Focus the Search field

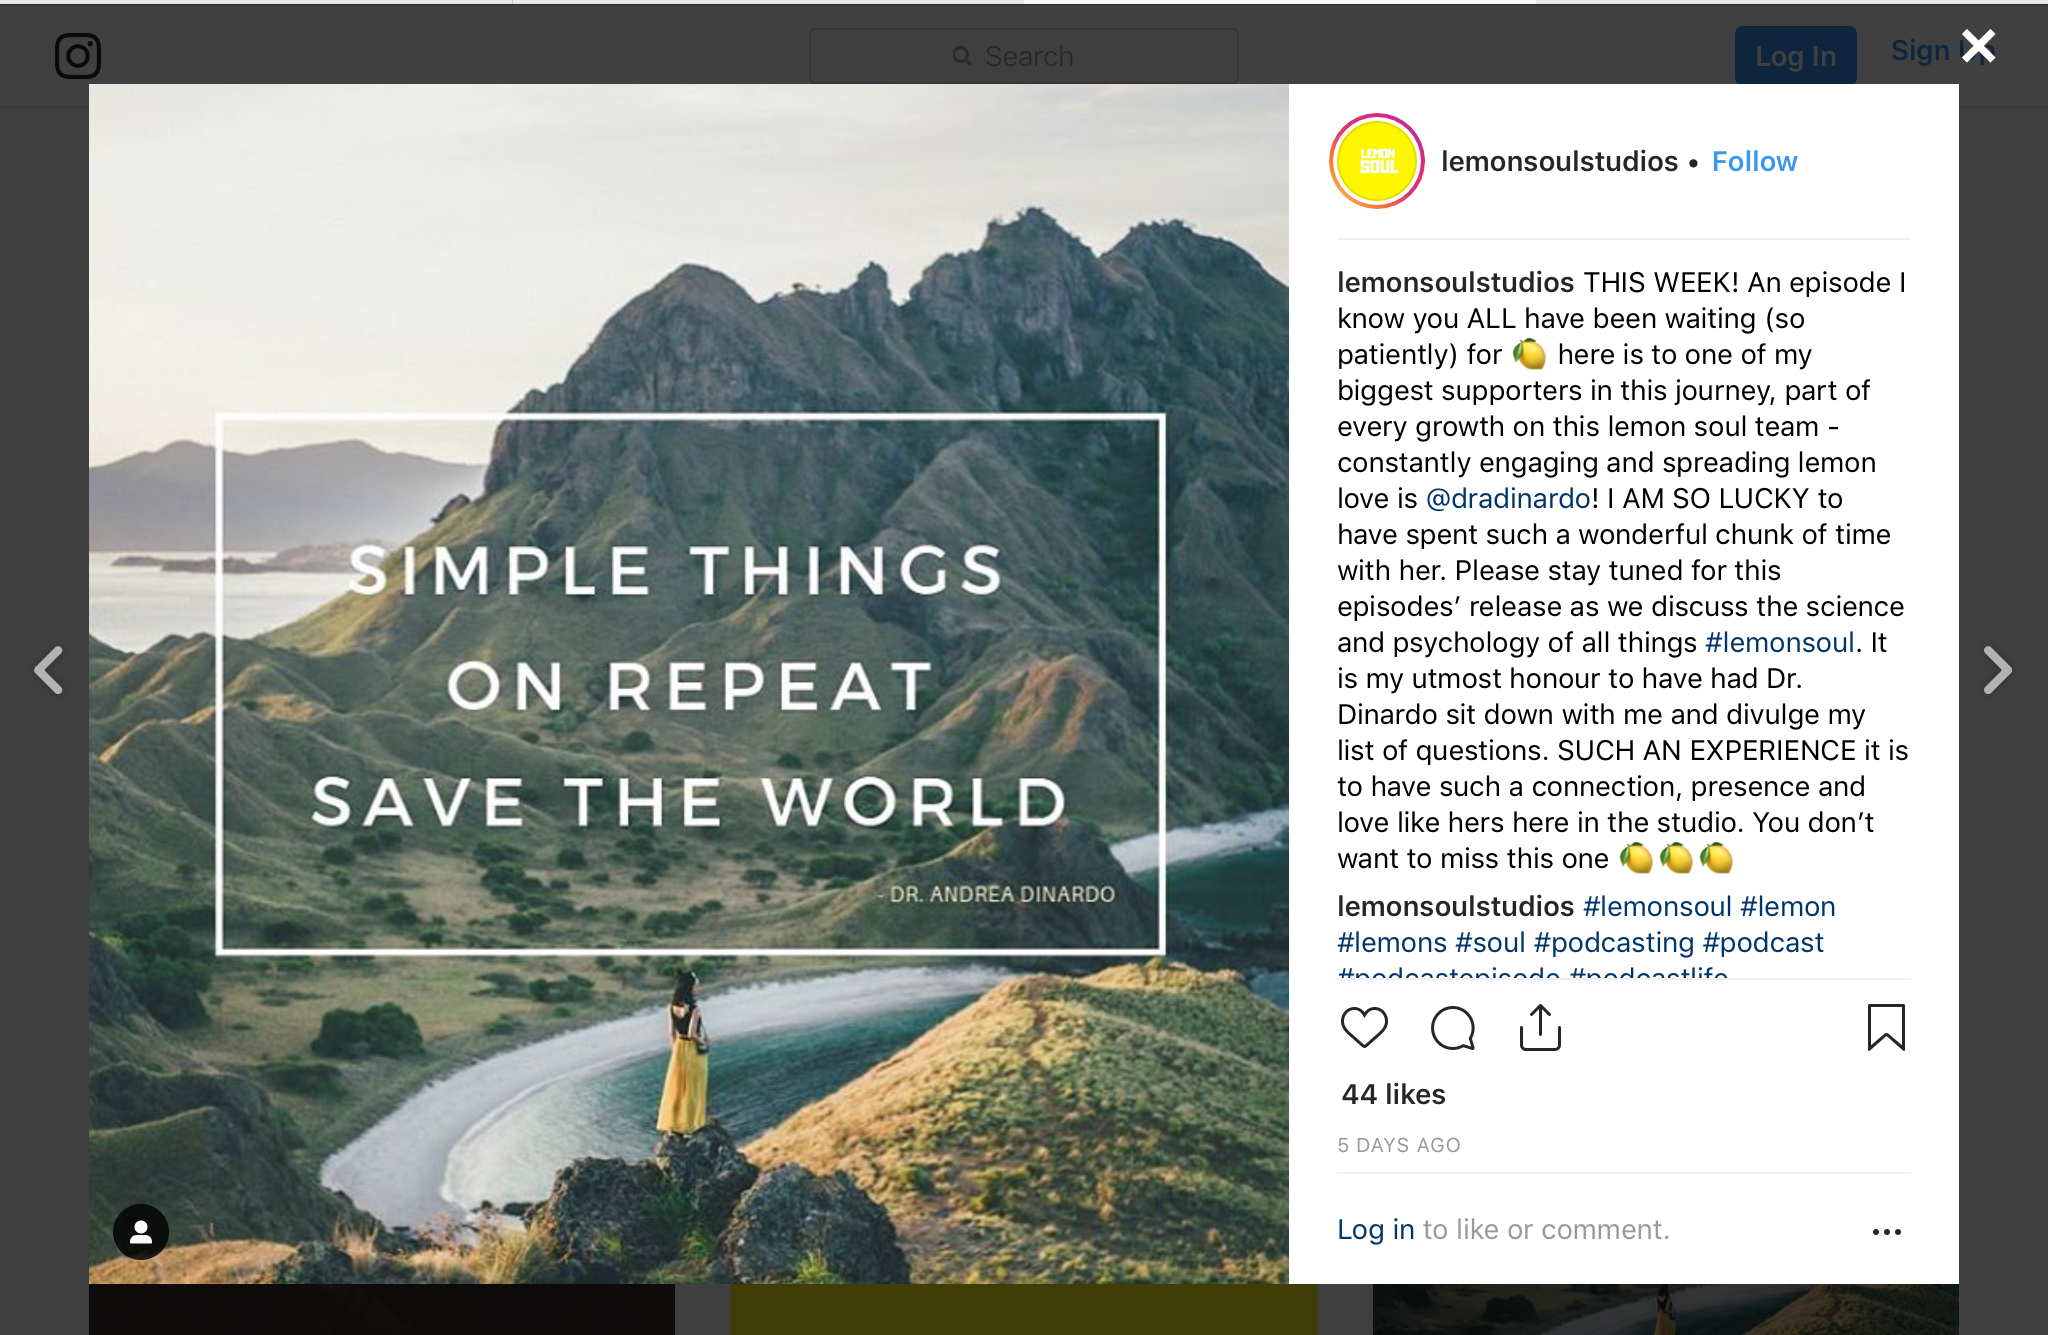pyautogui.click(x=1023, y=57)
